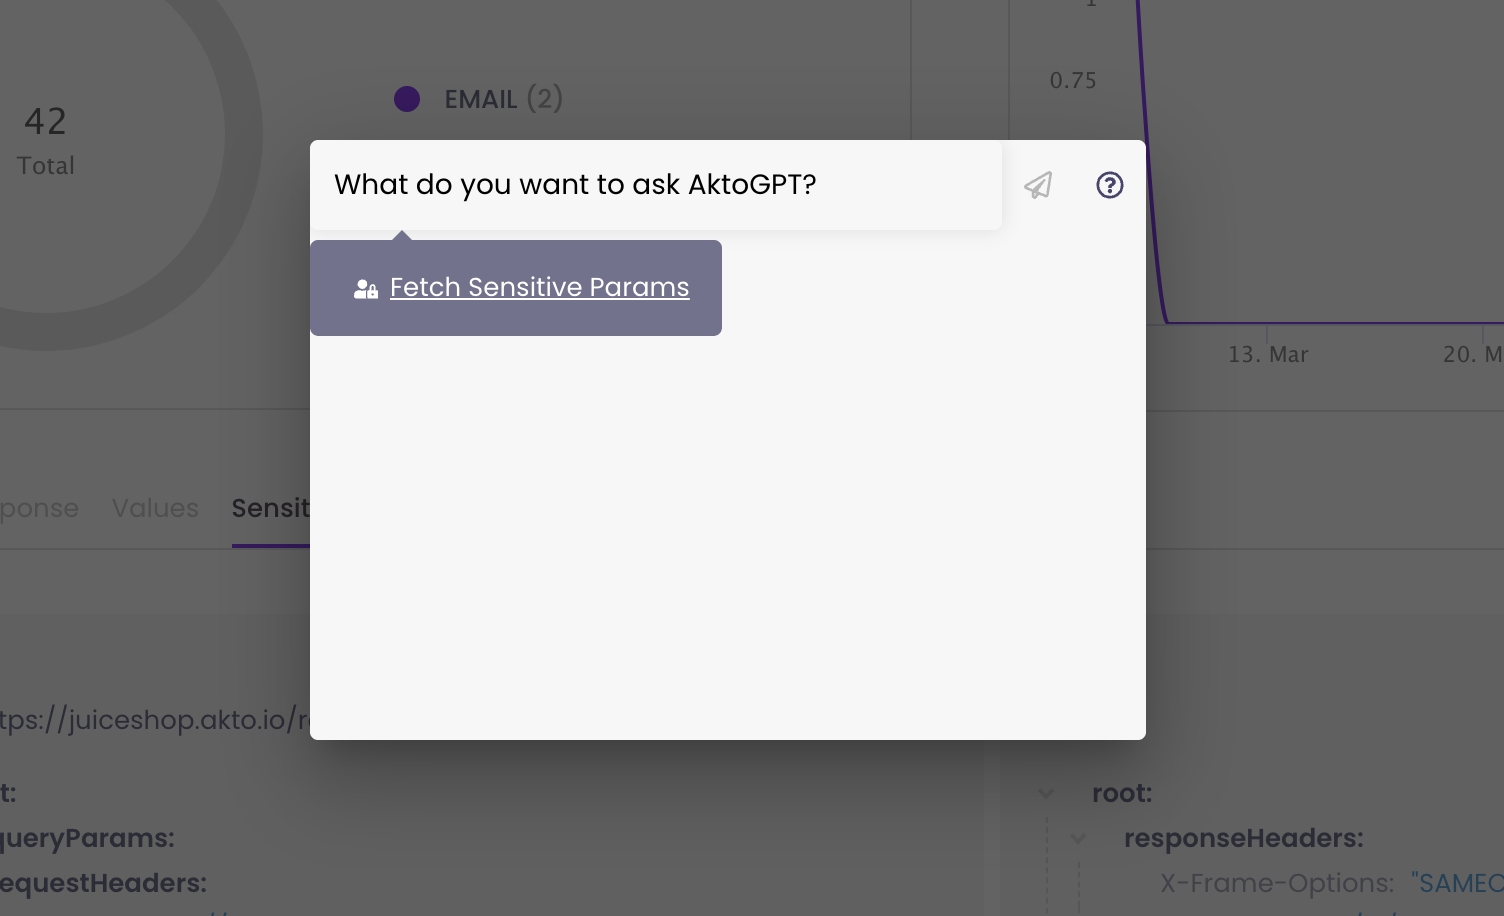Image resolution: width=1504 pixels, height=916 pixels.
Task: Select the requestHeaders tree entry
Action: (104, 883)
